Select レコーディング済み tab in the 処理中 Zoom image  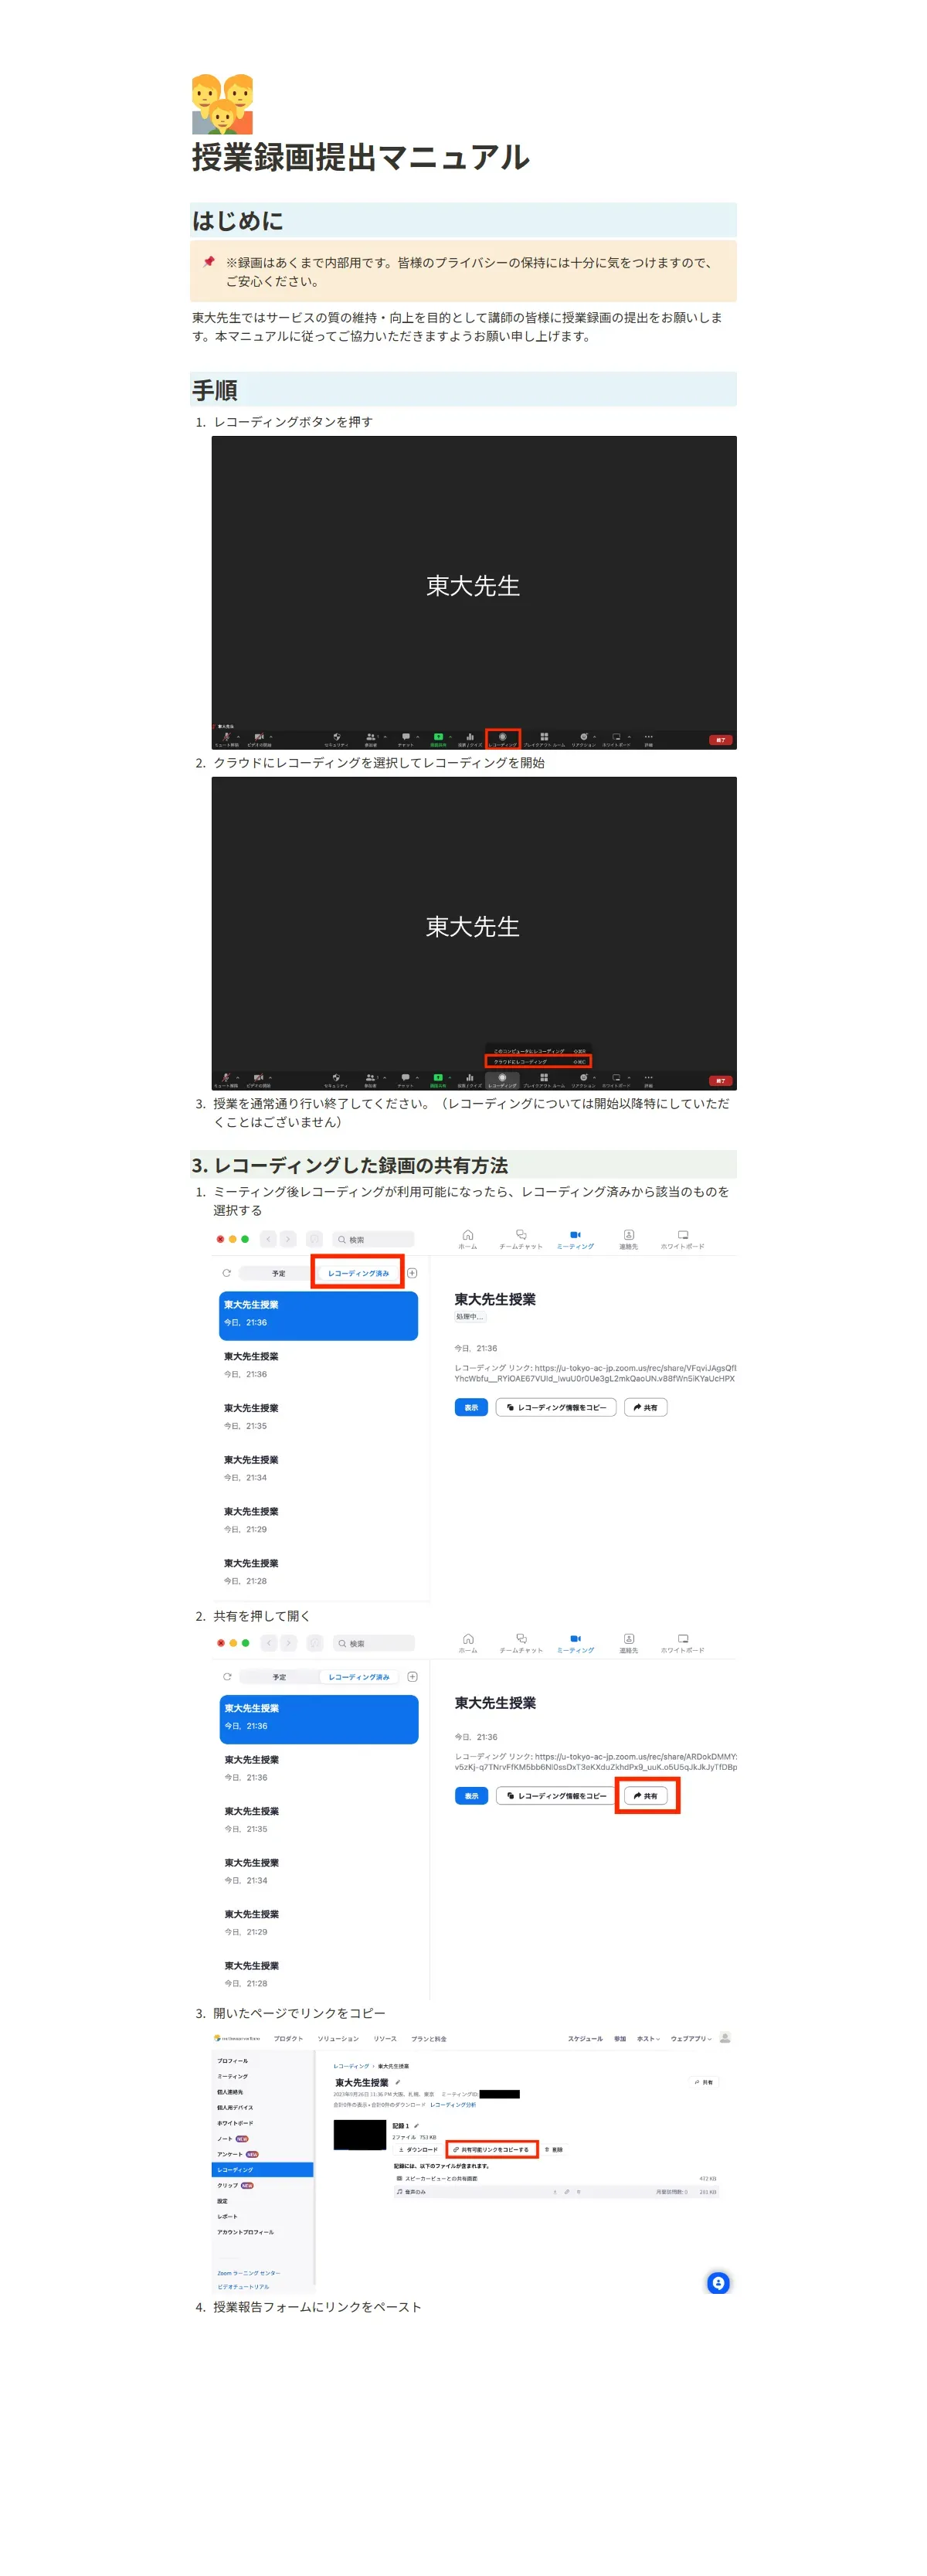(x=358, y=1273)
